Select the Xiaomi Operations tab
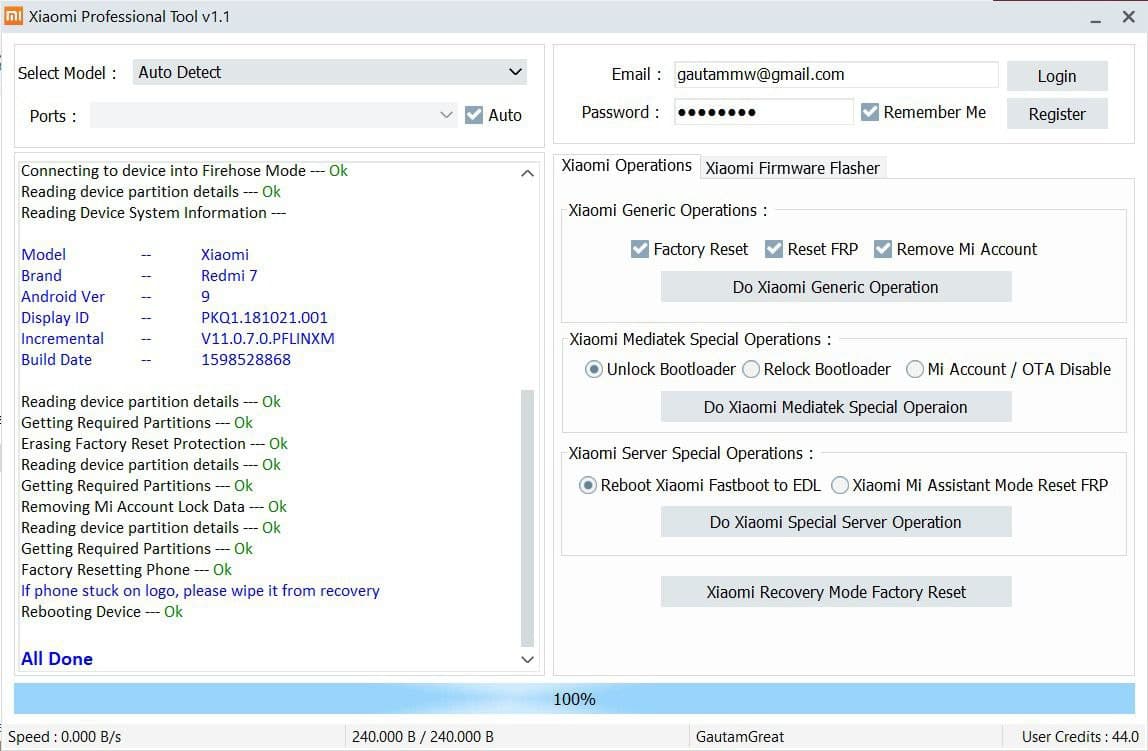 tap(626, 166)
